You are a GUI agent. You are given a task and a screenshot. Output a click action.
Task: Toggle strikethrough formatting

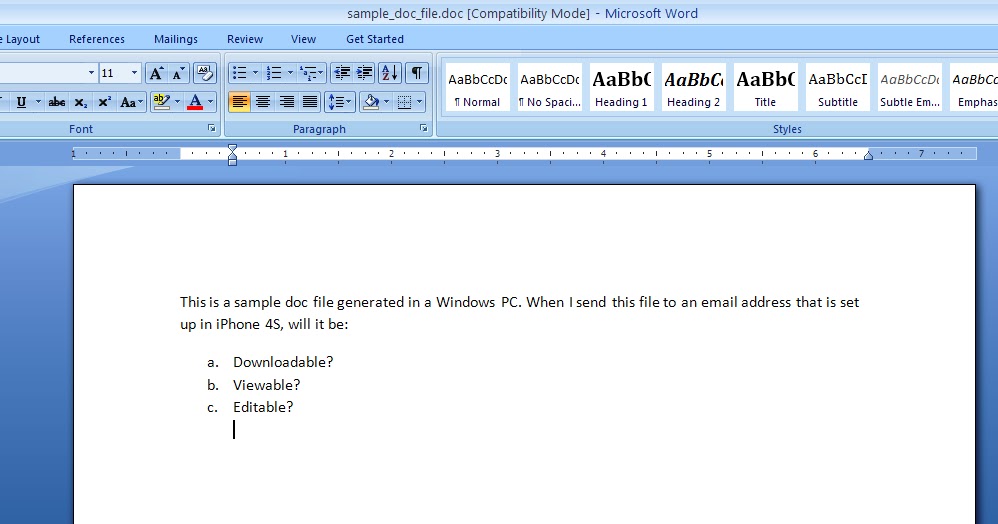click(57, 102)
